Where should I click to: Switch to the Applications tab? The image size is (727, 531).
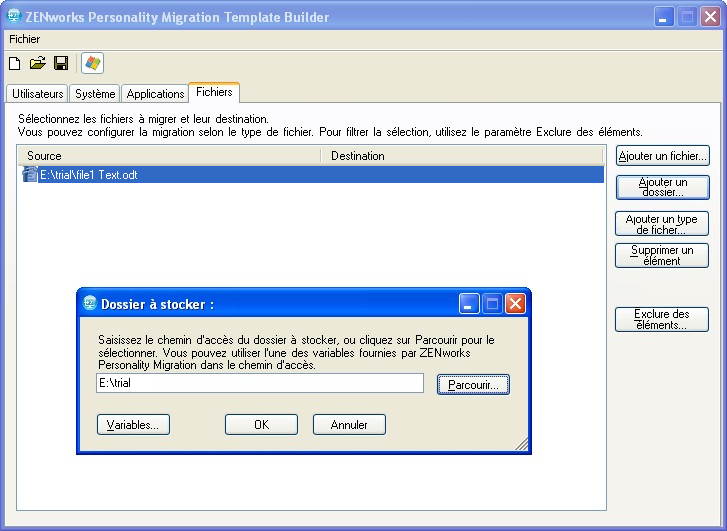[x=155, y=94]
